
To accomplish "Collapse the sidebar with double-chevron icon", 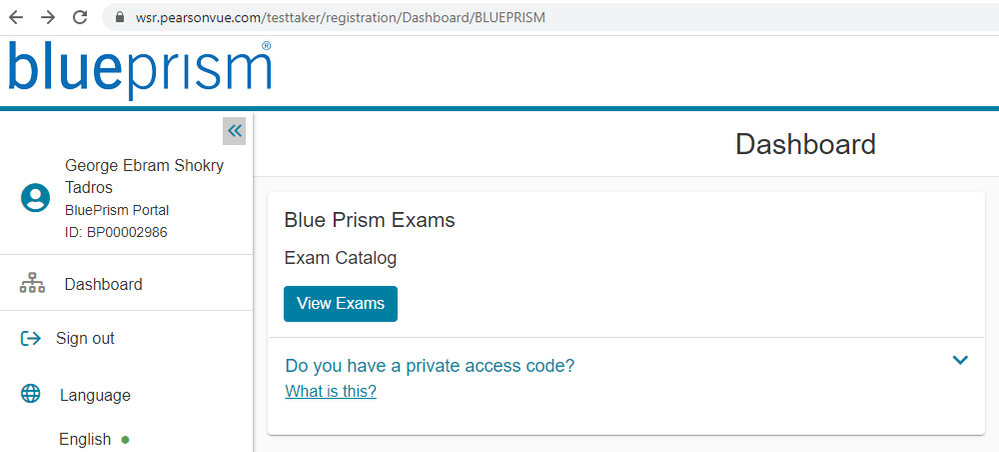I will pyautogui.click(x=234, y=130).
